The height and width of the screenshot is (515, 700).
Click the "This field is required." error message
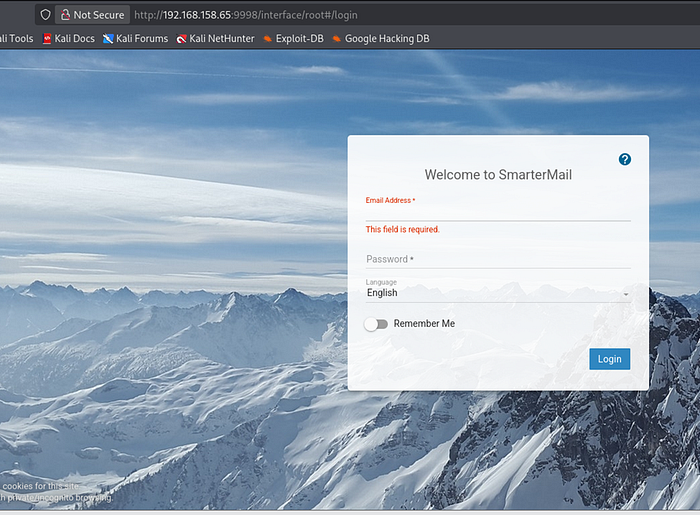pos(402,229)
